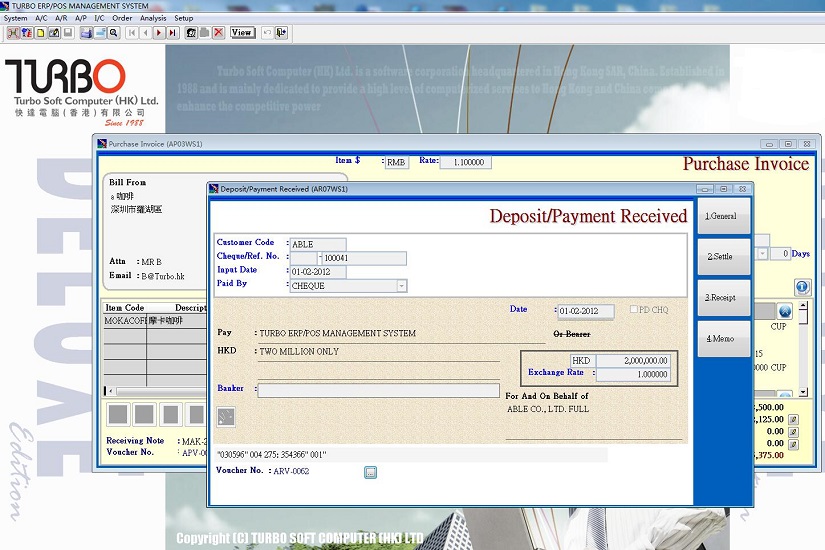Switch to the 4.Memo section
Screen dimensions: 825x550
click(x=724, y=338)
